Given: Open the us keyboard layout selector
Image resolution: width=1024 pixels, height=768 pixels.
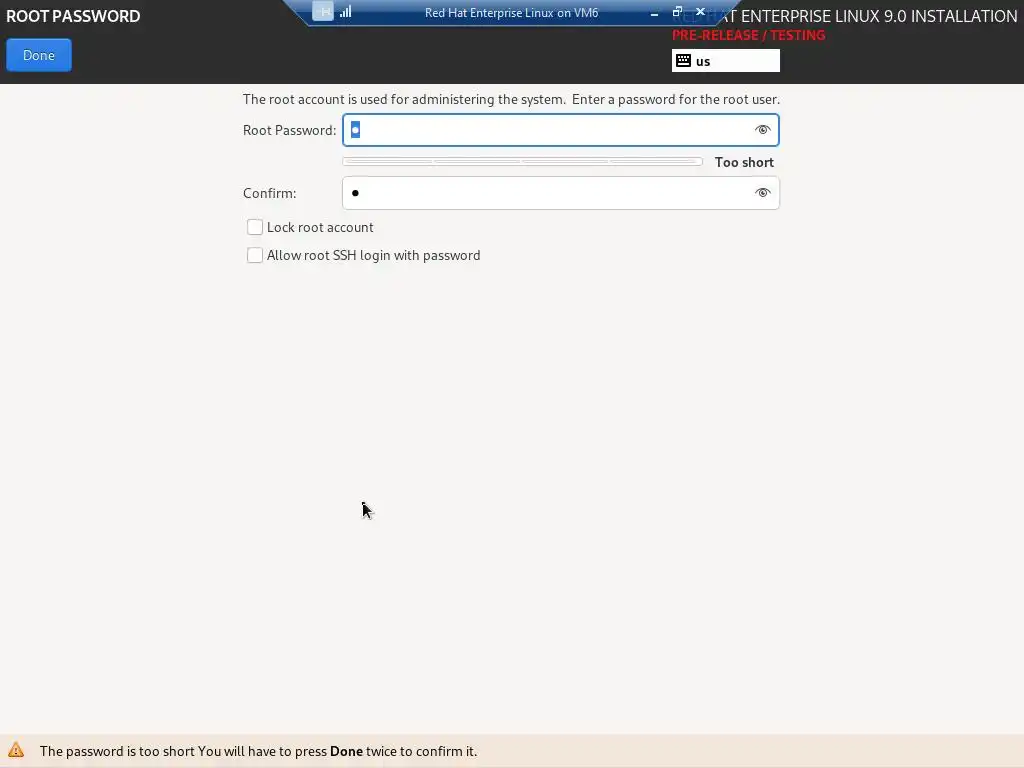Looking at the screenshot, I should [726, 61].
